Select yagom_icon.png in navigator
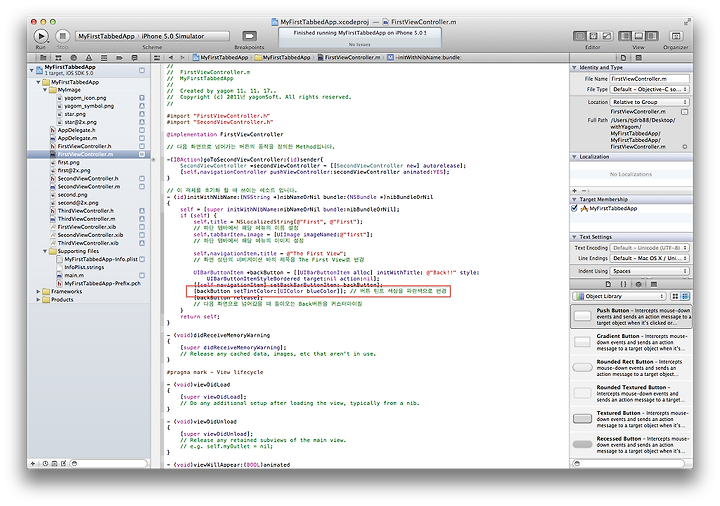The image size is (720, 506). [x=85, y=98]
